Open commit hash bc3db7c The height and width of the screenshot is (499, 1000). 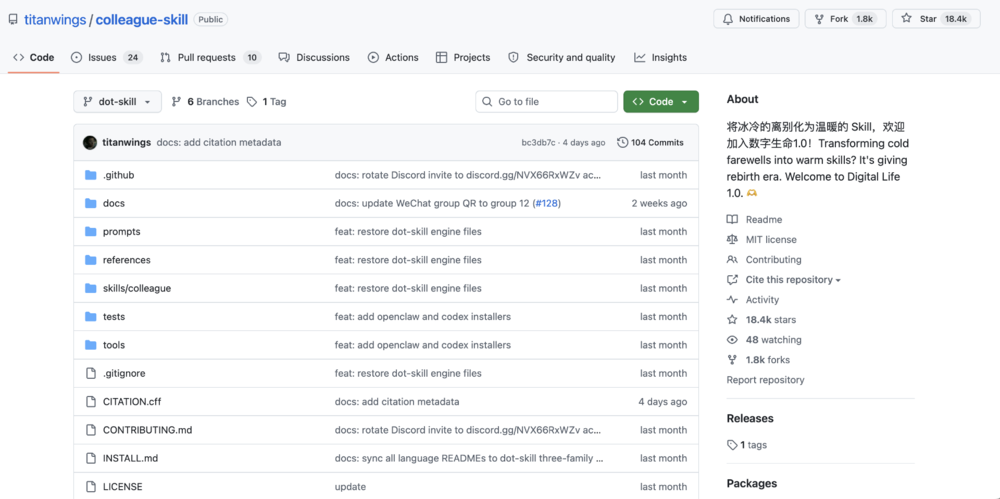click(x=538, y=143)
